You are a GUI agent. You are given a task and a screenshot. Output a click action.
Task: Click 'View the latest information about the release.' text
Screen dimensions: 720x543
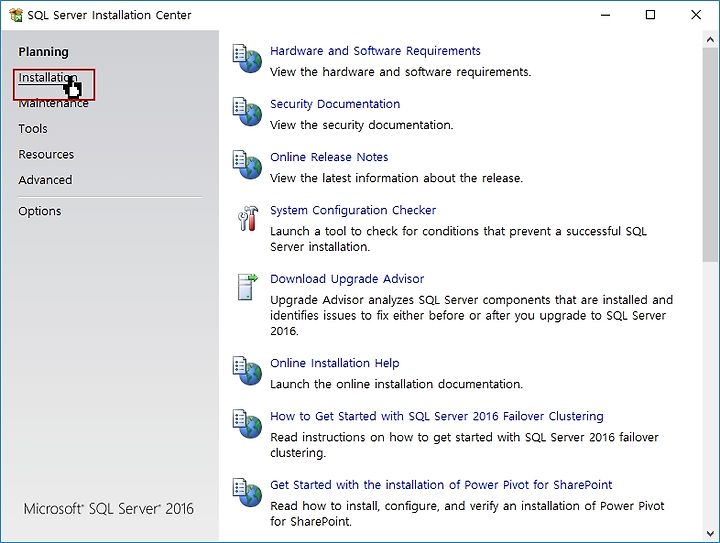tap(396, 178)
